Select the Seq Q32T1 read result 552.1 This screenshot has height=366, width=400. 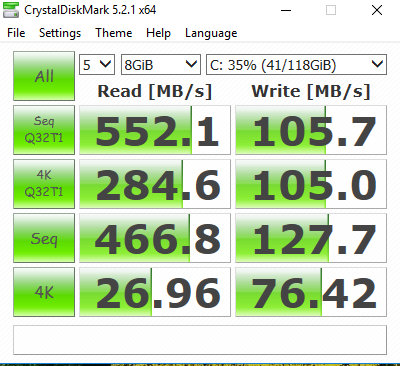(155, 130)
